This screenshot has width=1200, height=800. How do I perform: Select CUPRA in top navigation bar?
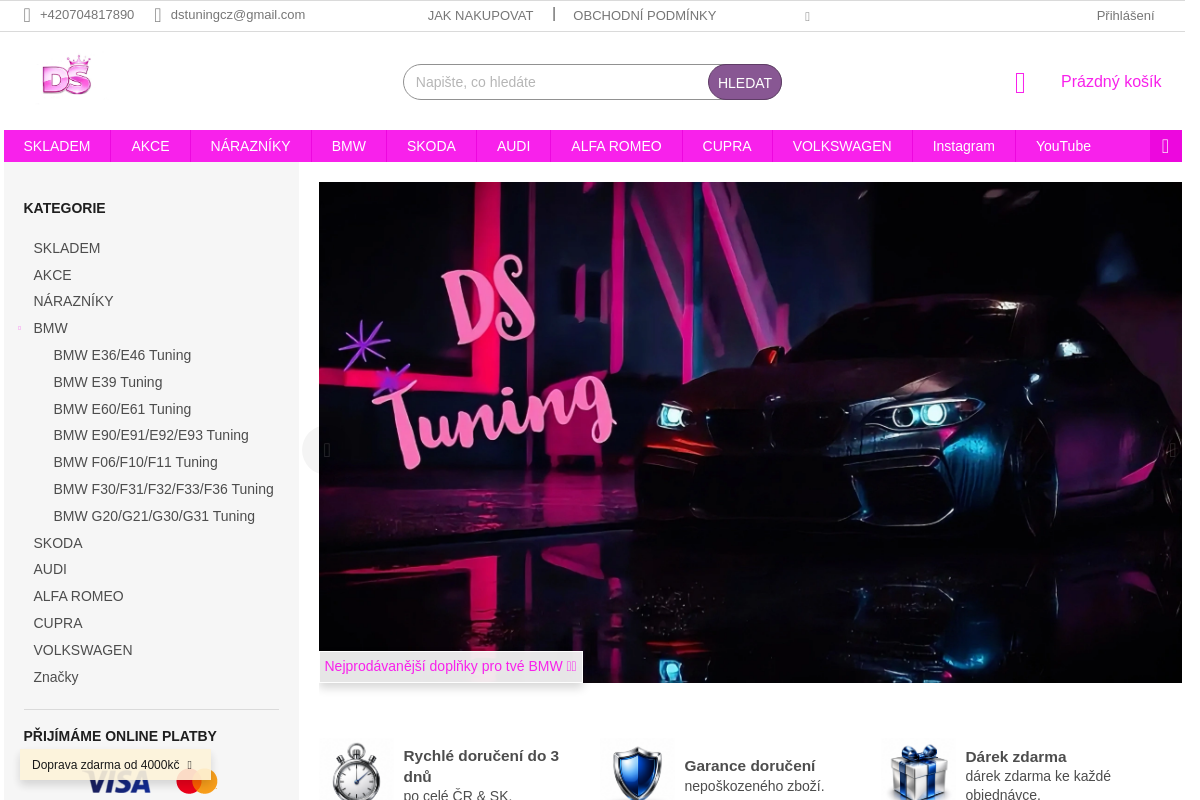coord(727,146)
